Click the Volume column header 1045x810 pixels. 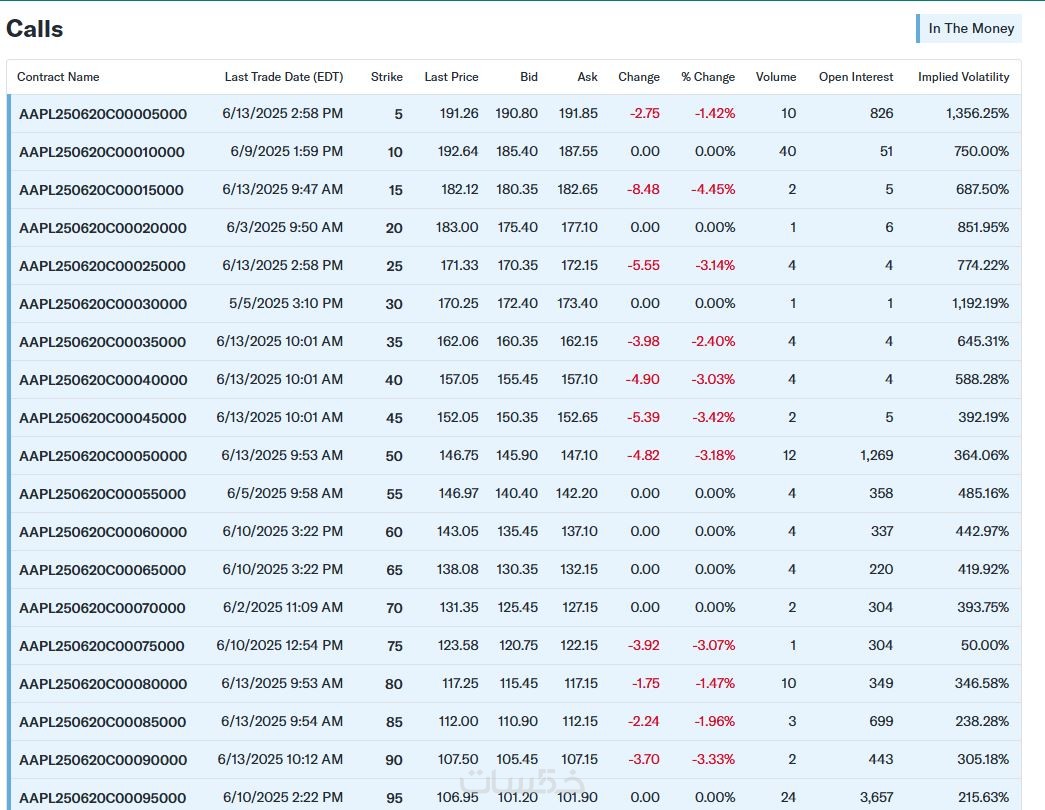(x=776, y=77)
